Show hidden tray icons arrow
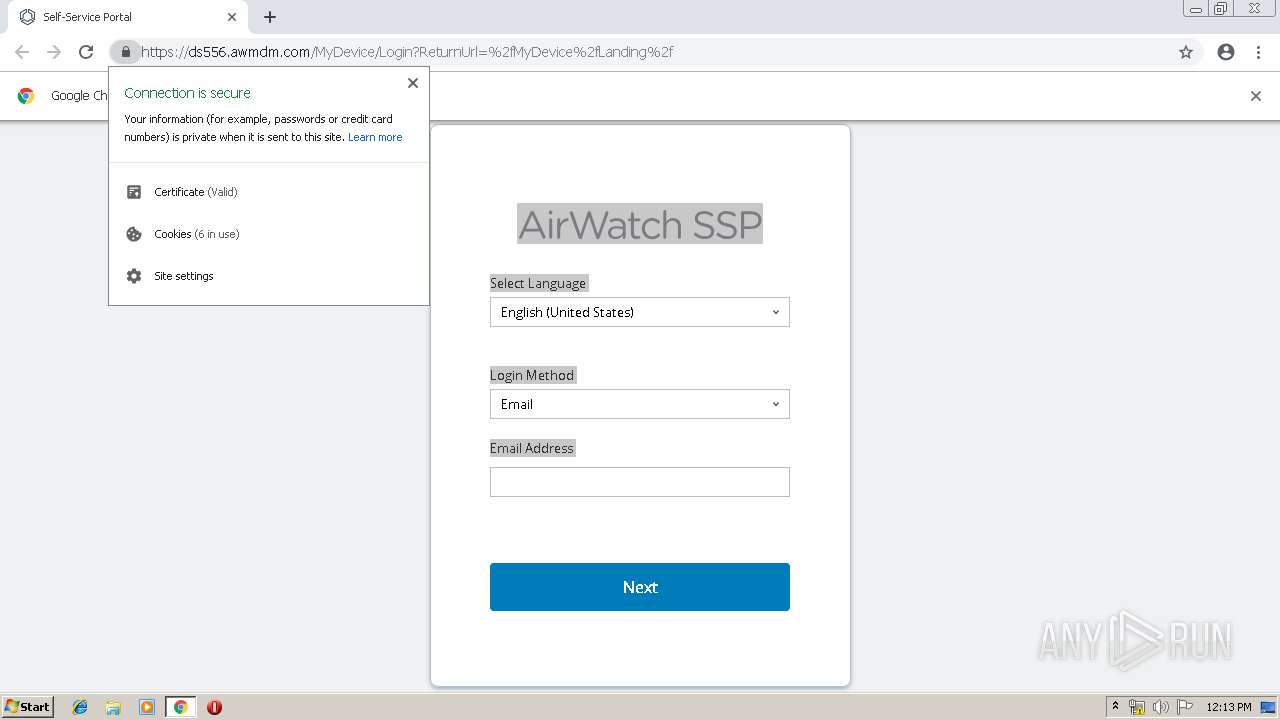Image resolution: width=1280 pixels, height=720 pixels. tap(1115, 707)
